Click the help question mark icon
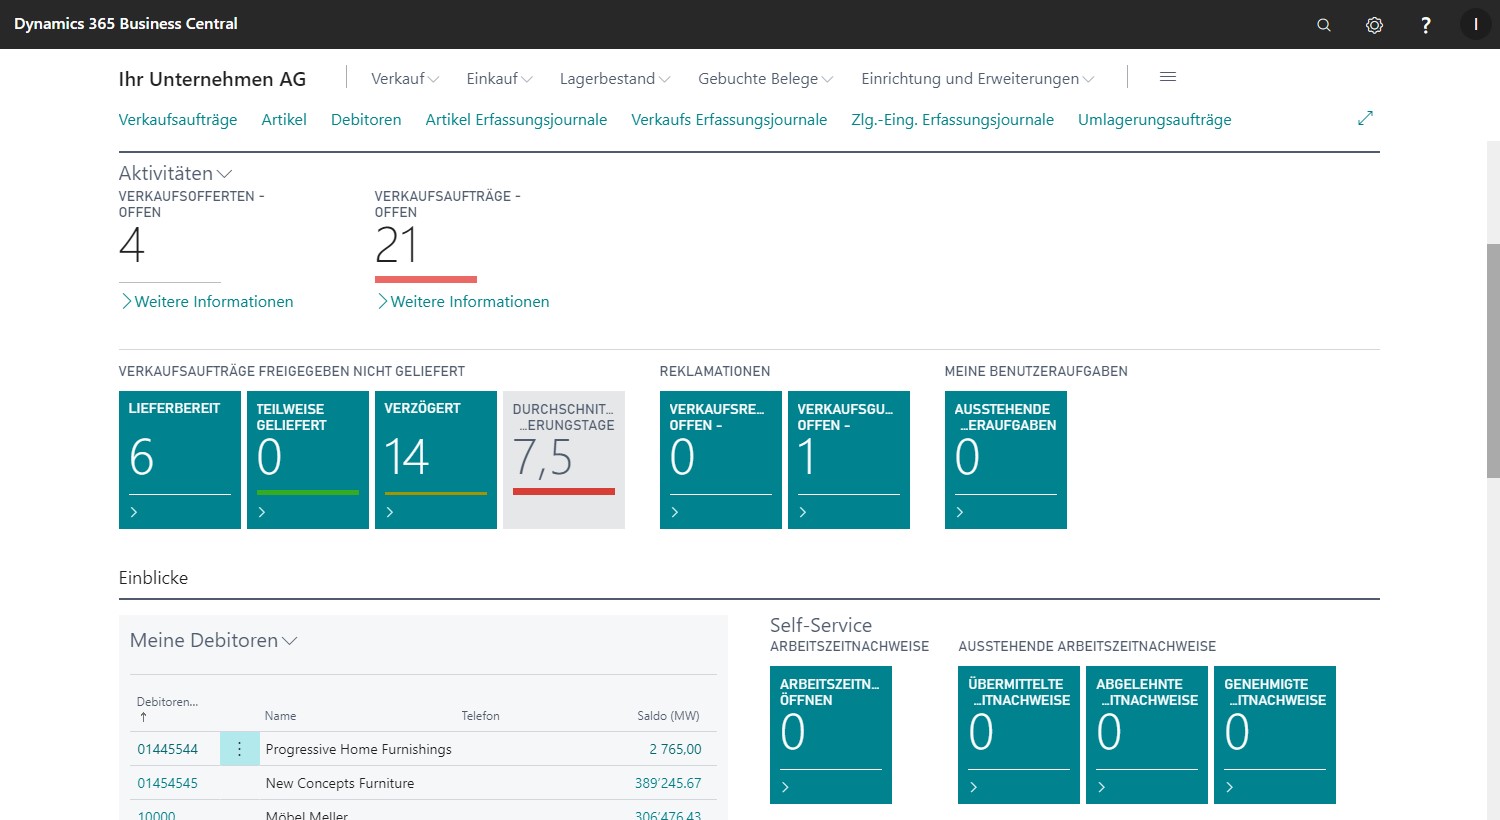This screenshot has height=820, width=1500. click(1425, 25)
